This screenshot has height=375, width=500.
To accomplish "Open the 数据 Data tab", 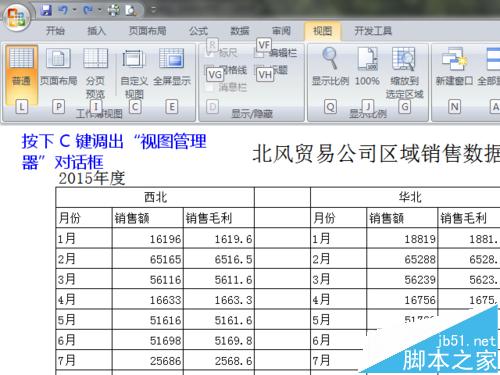I will pyautogui.click(x=240, y=31).
